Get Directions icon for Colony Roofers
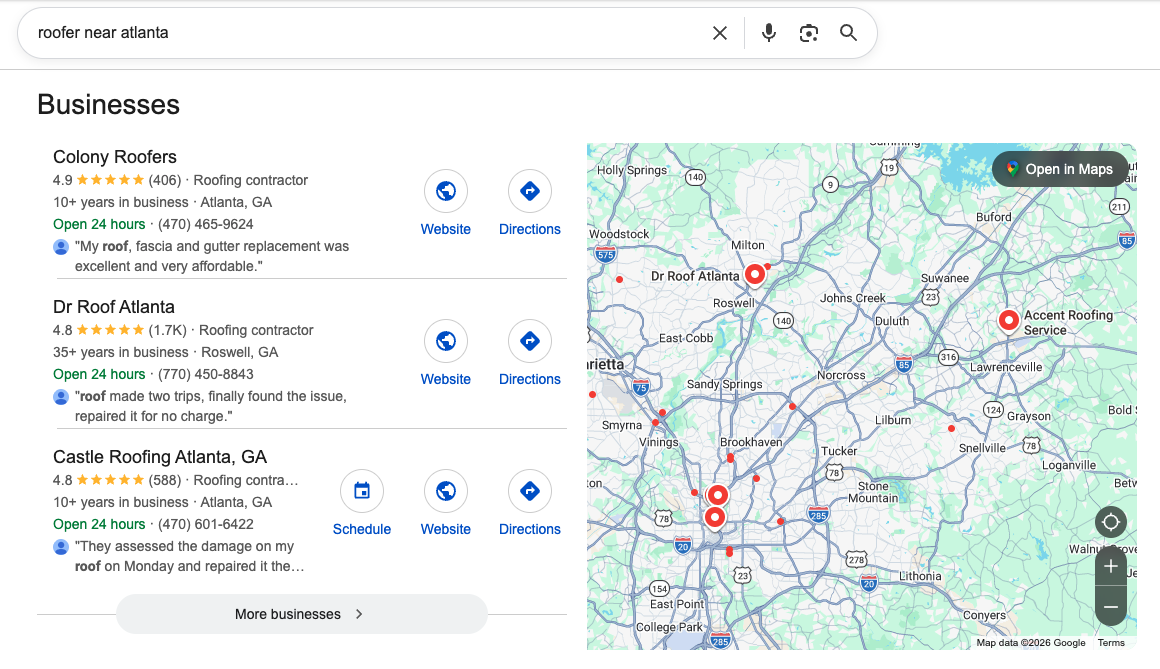The height and width of the screenshot is (669, 1160). (x=530, y=191)
